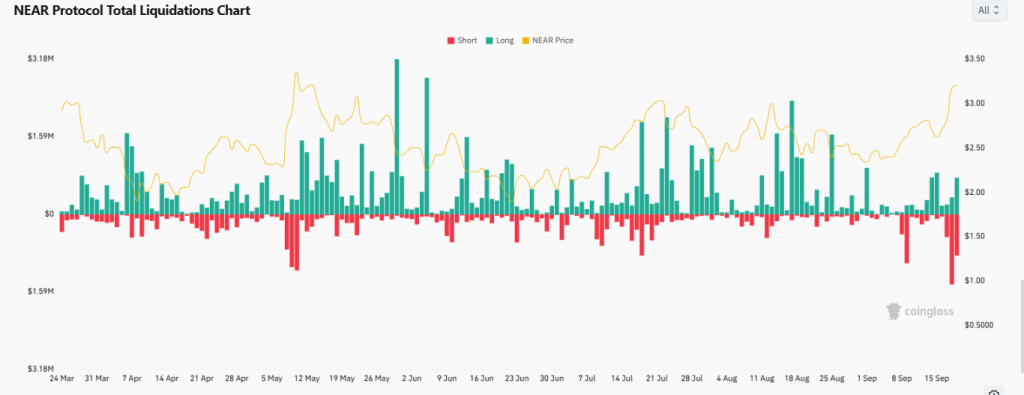Toggle the Long legend series

(x=500, y=40)
